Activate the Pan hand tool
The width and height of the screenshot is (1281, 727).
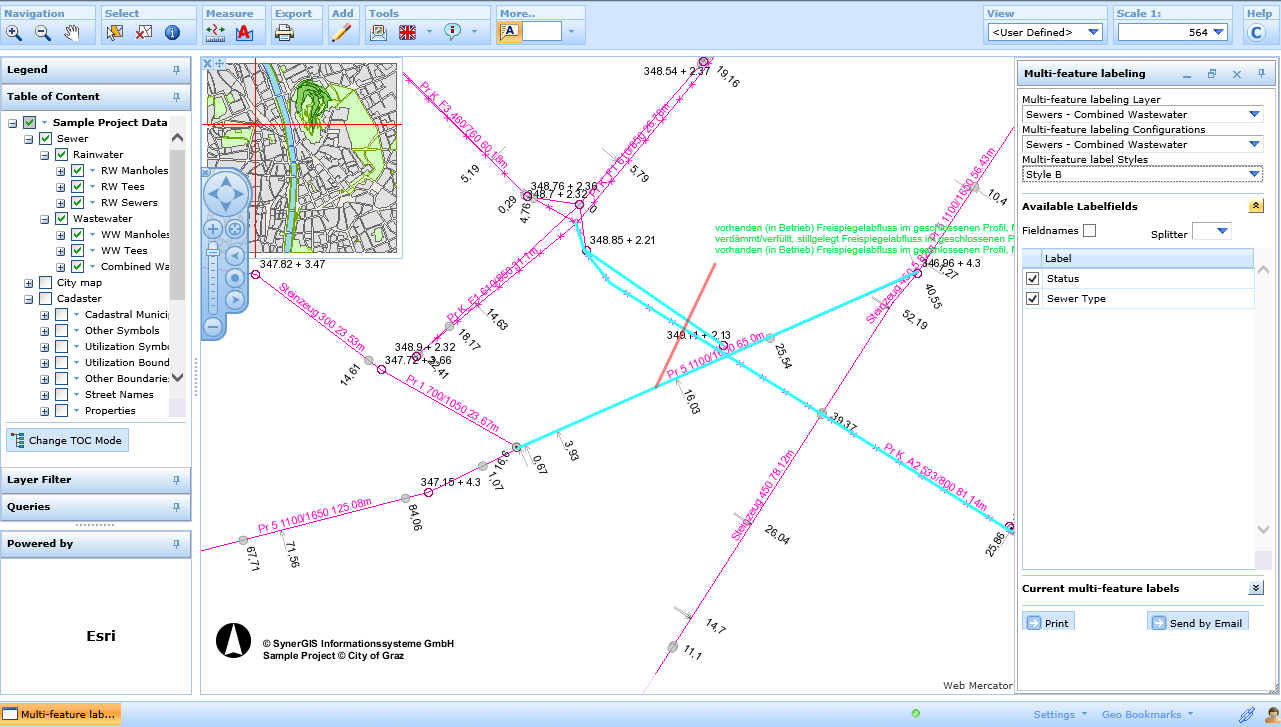click(72, 32)
